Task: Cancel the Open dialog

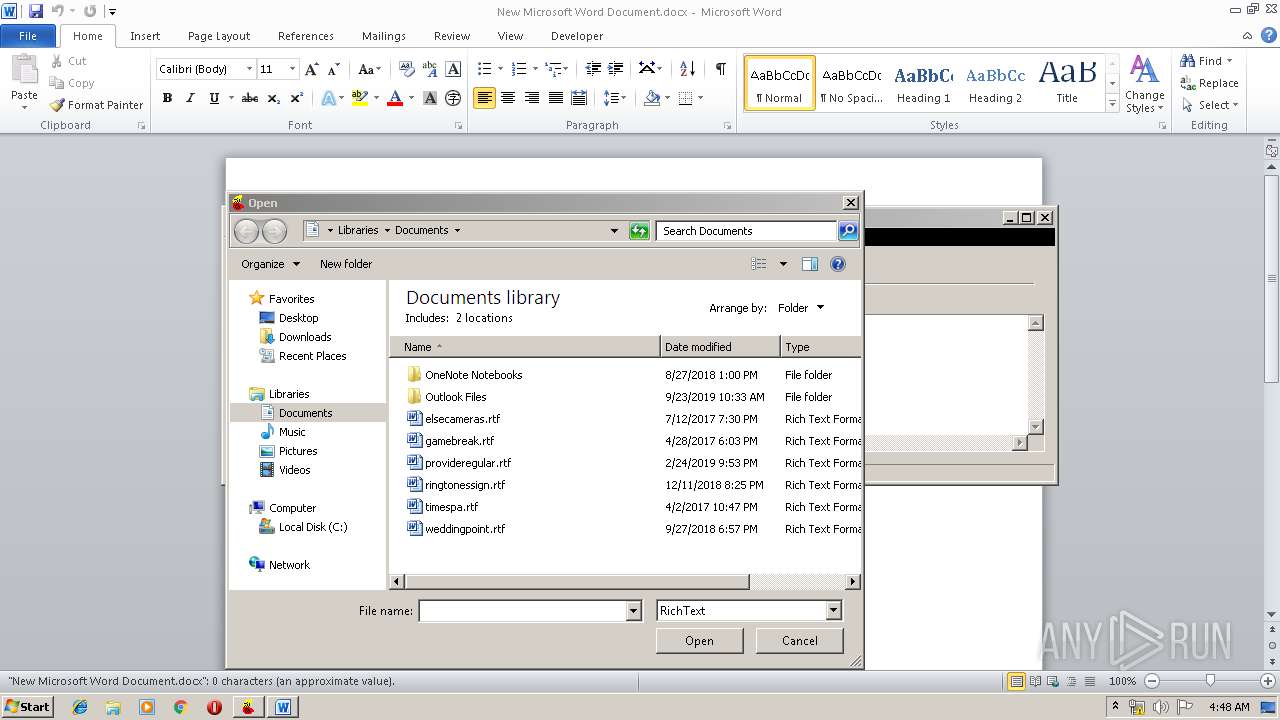Action: (800, 641)
